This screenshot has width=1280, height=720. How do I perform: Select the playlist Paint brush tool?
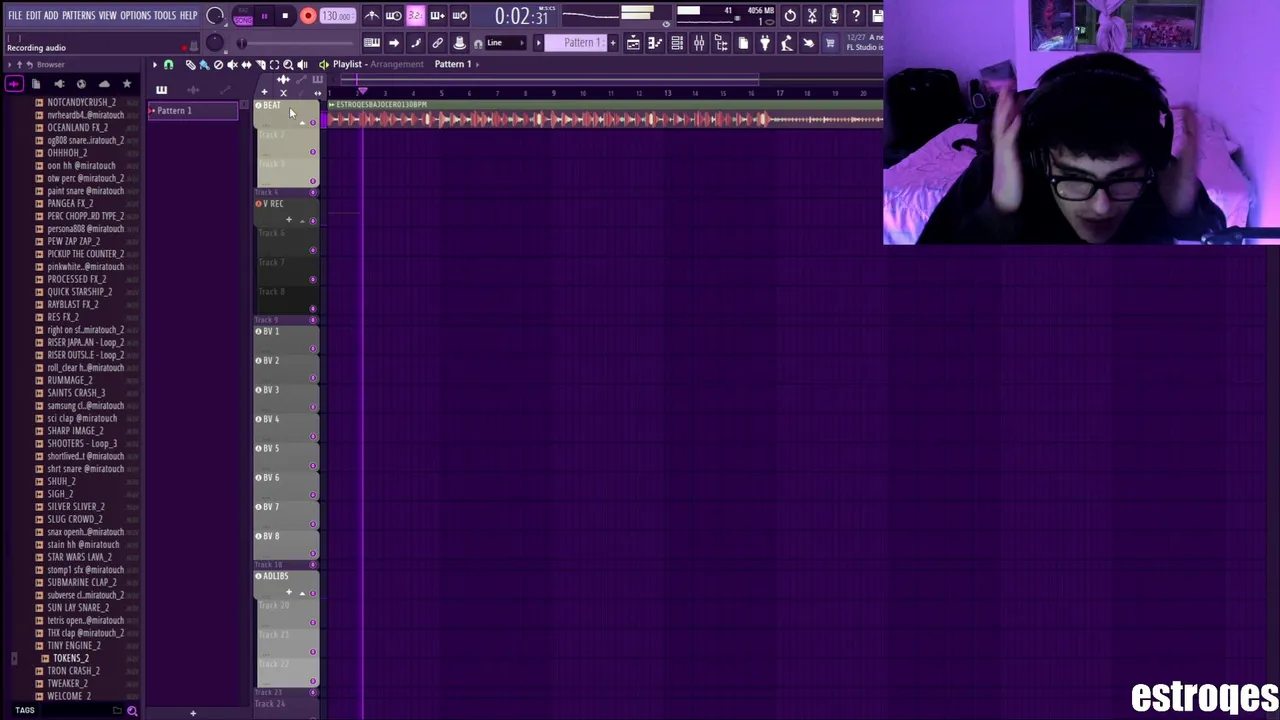pos(204,64)
